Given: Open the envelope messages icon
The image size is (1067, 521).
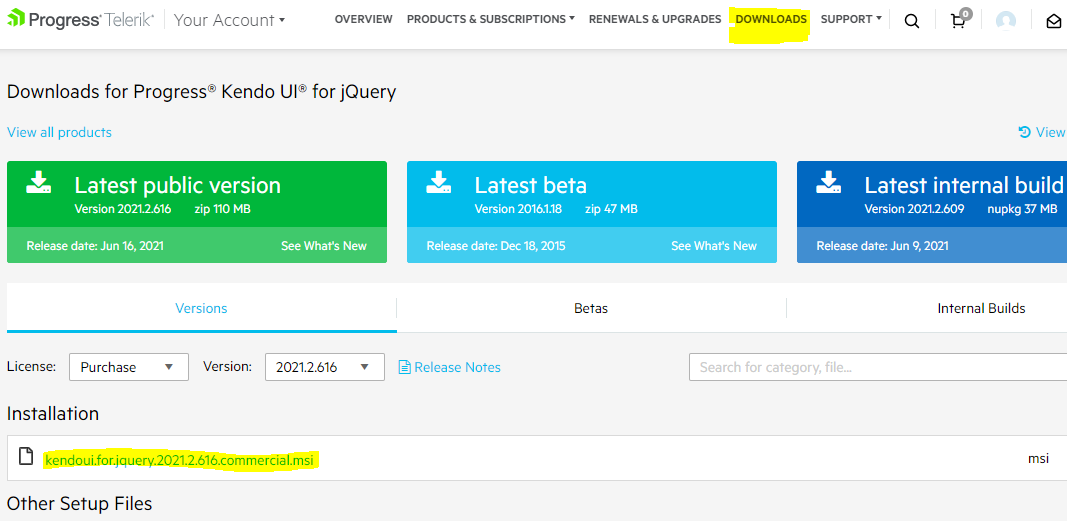Looking at the screenshot, I should pyautogui.click(x=1053, y=22).
